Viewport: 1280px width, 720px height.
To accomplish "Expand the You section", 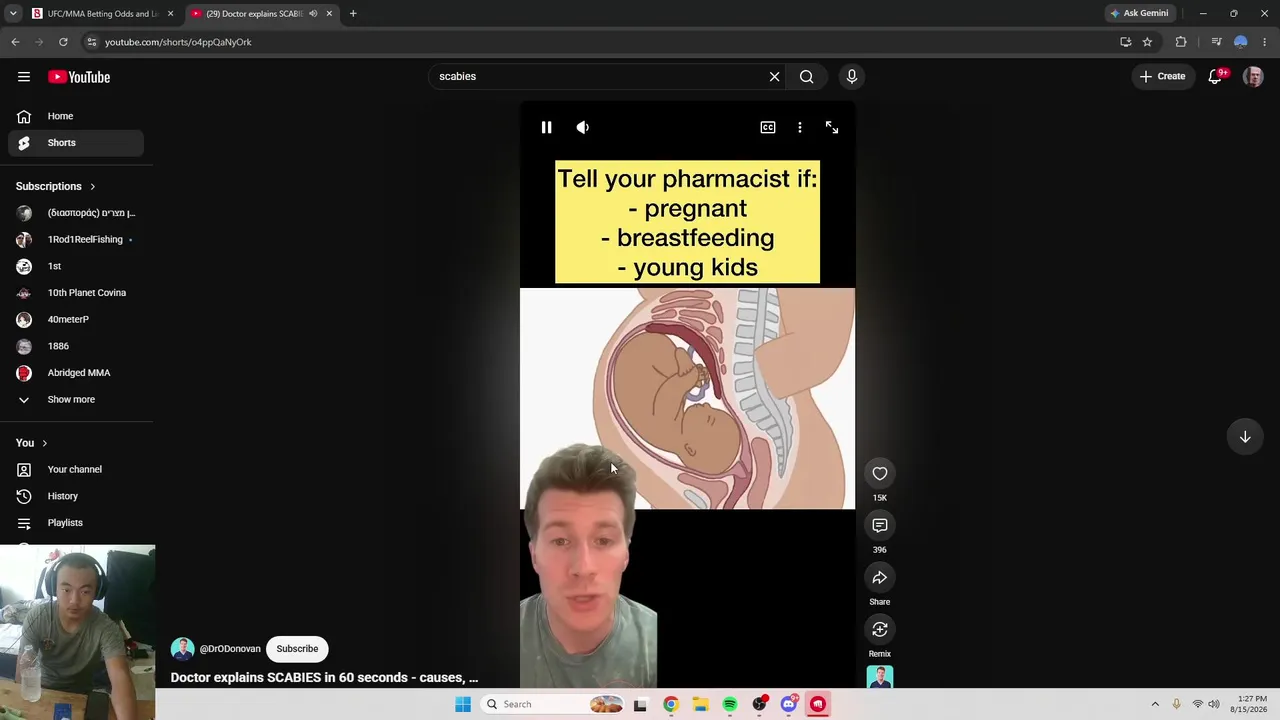I will tap(32, 443).
